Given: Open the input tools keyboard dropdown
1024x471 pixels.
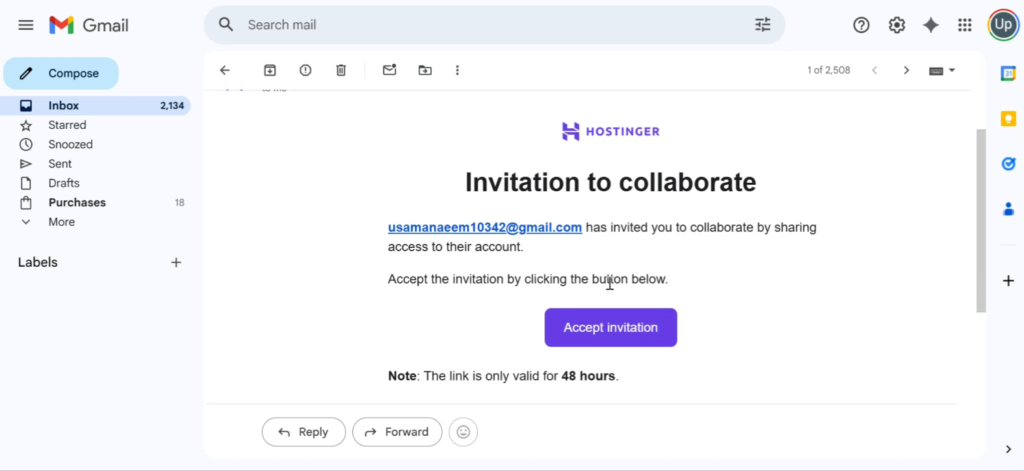Looking at the screenshot, I should point(942,70).
